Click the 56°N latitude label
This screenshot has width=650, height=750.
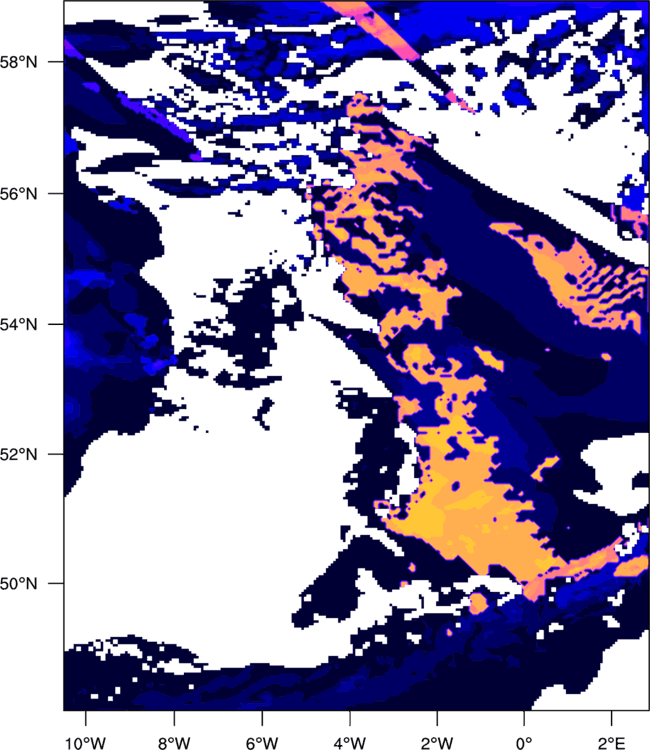point(18,194)
